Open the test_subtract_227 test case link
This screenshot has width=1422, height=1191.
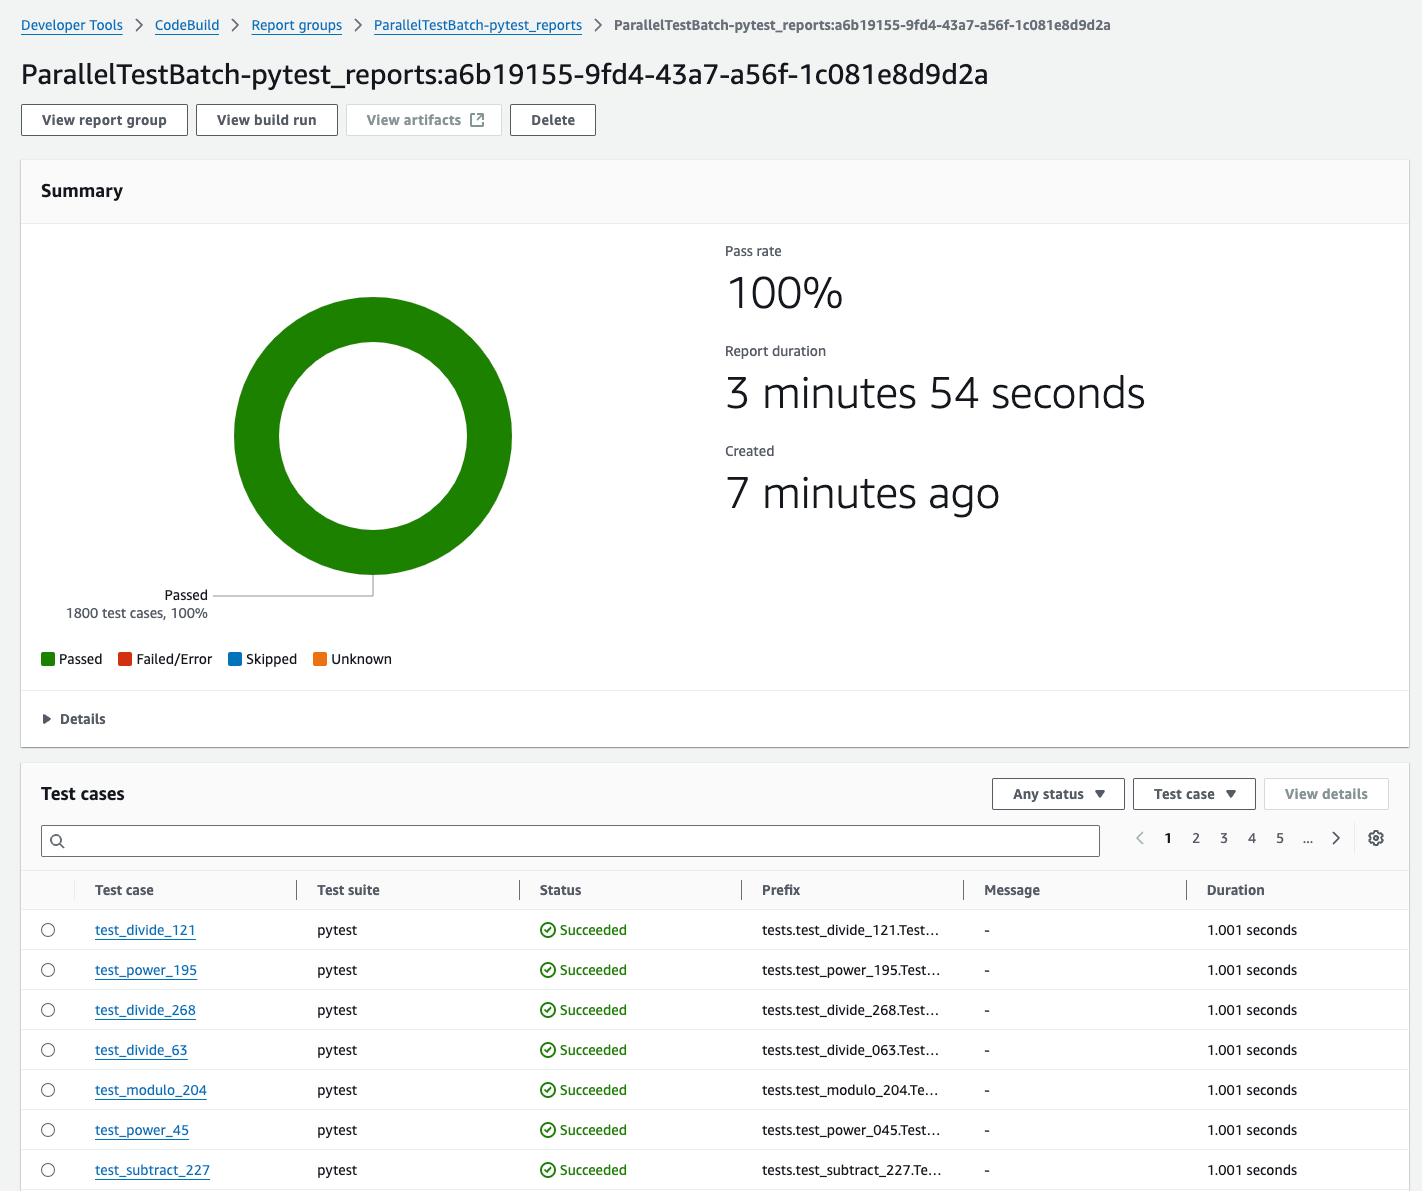click(x=152, y=1170)
